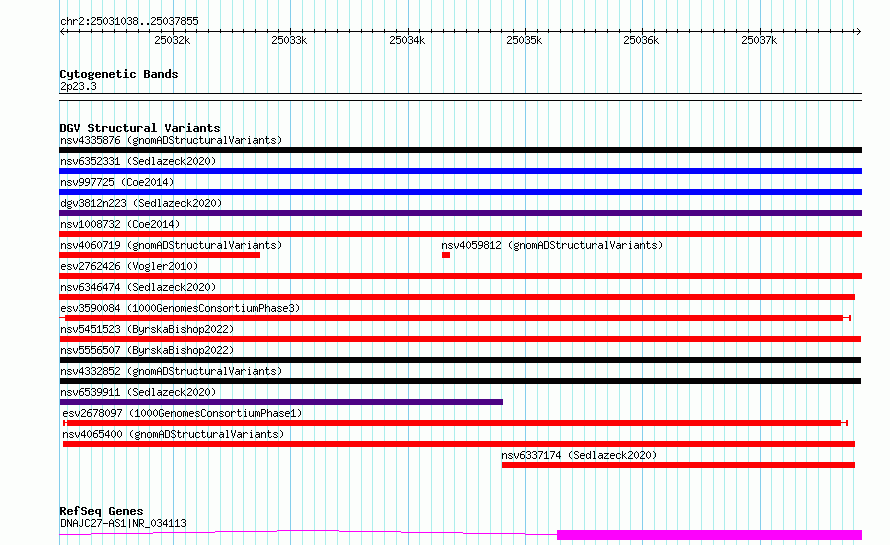Click the thin magenta intron line of DNAJC27-AS1

click(308, 531)
